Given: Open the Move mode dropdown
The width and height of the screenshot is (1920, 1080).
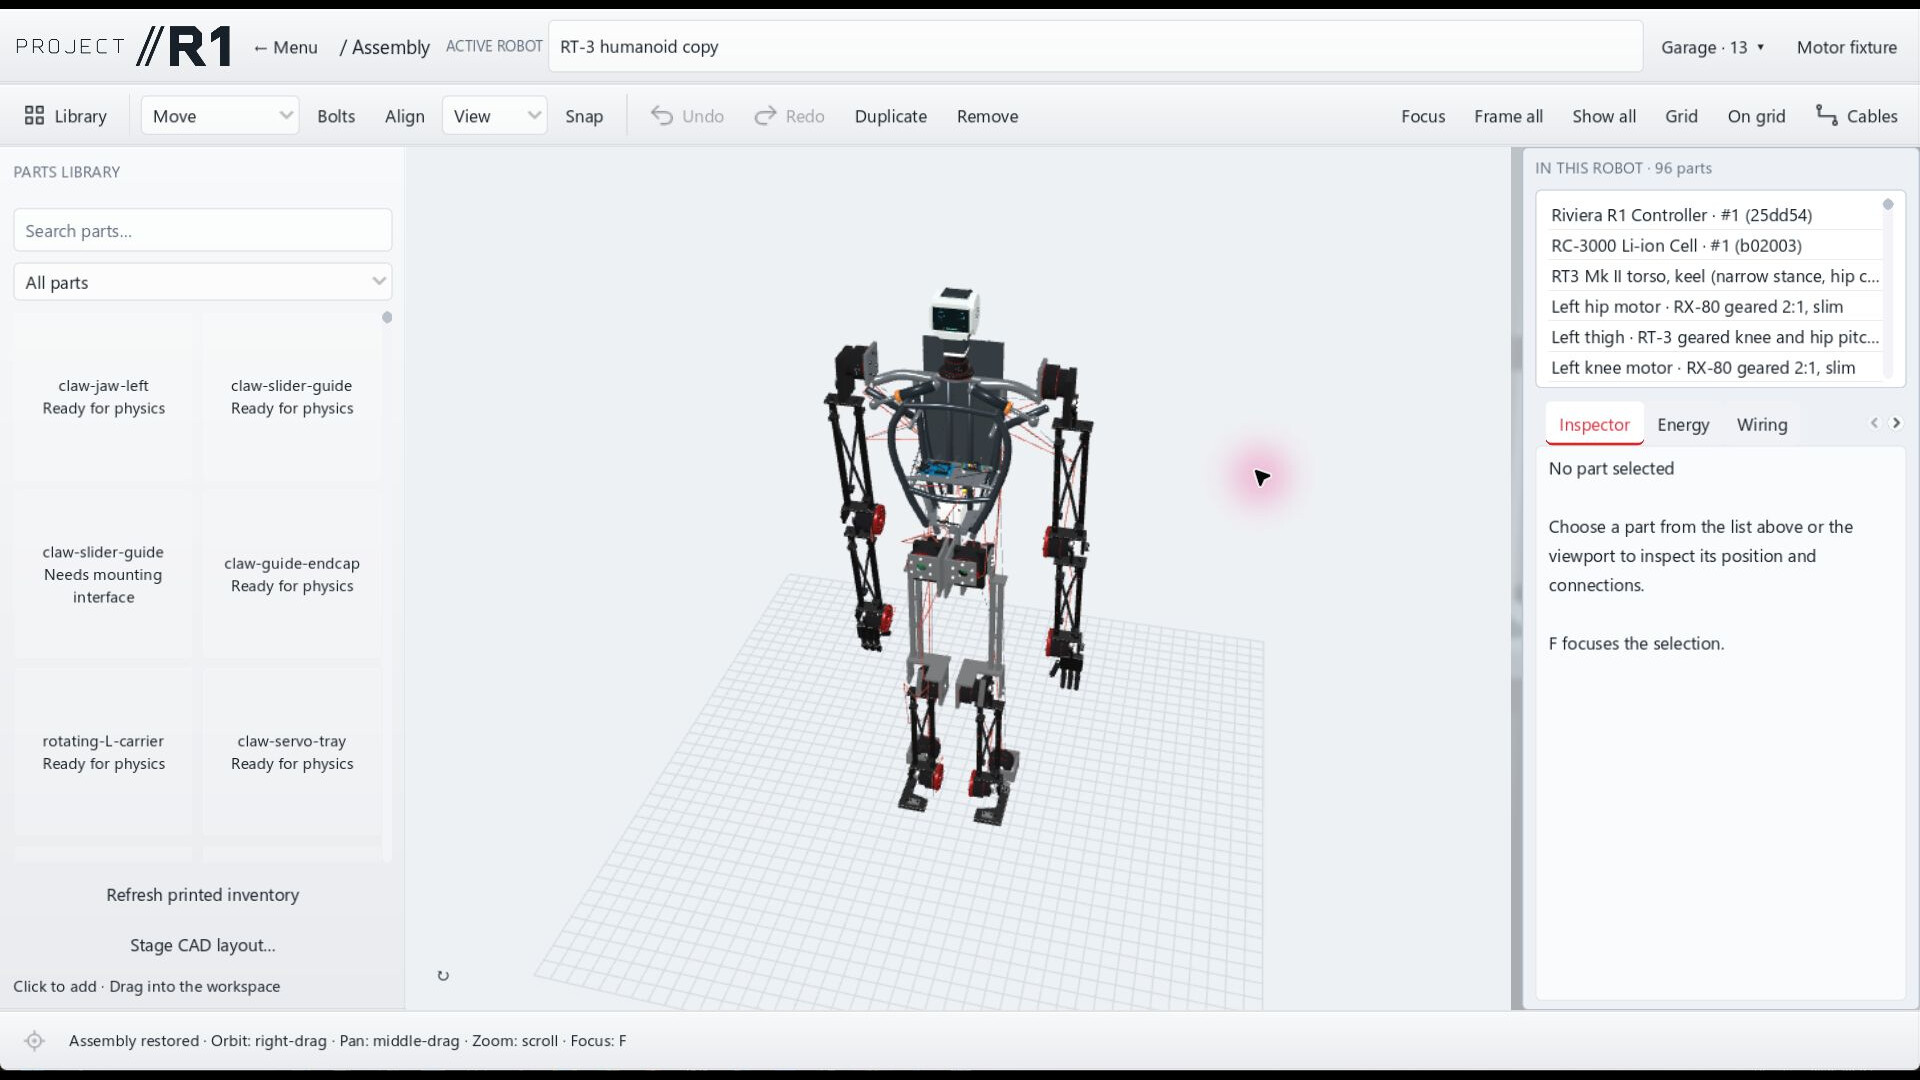Looking at the screenshot, I should pos(220,116).
